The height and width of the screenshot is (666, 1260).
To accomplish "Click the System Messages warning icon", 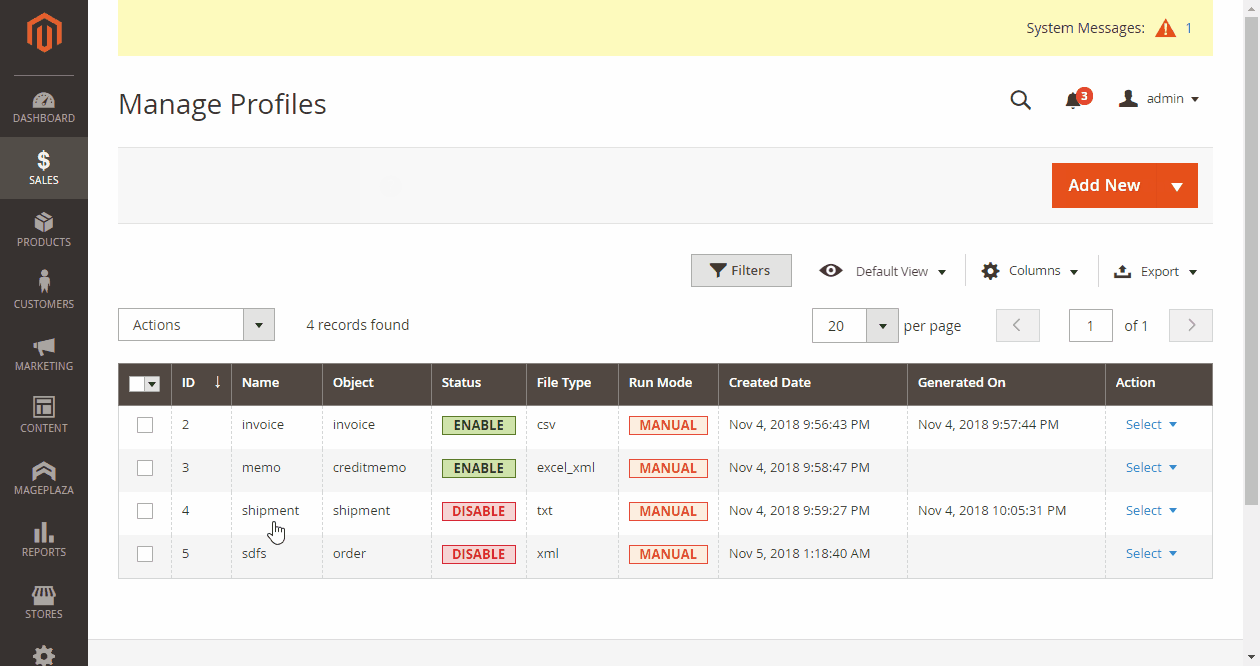I will pos(1165,28).
